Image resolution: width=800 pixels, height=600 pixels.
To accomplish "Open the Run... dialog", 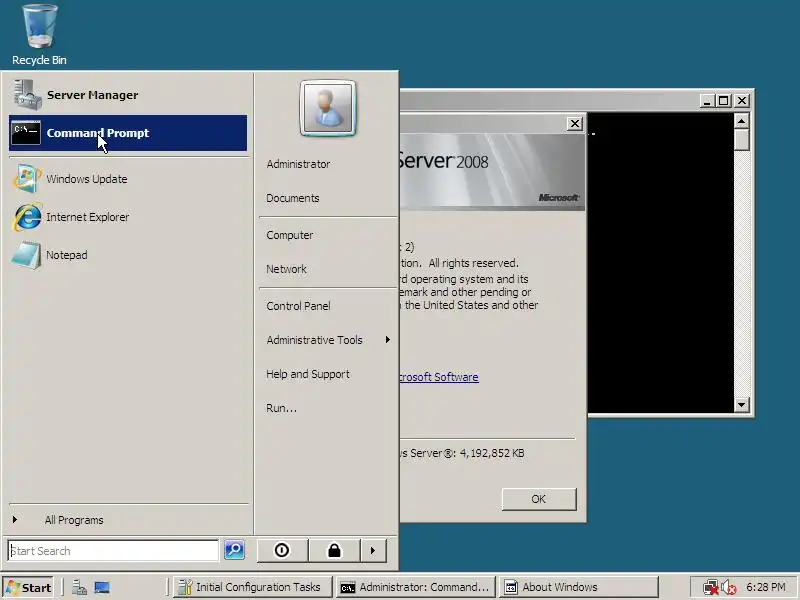I will (281, 408).
